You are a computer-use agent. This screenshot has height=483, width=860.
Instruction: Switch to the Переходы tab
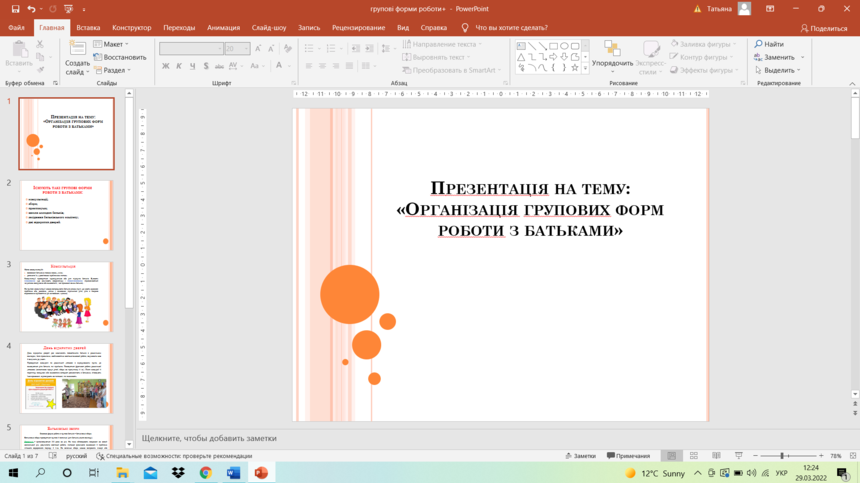click(179, 27)
